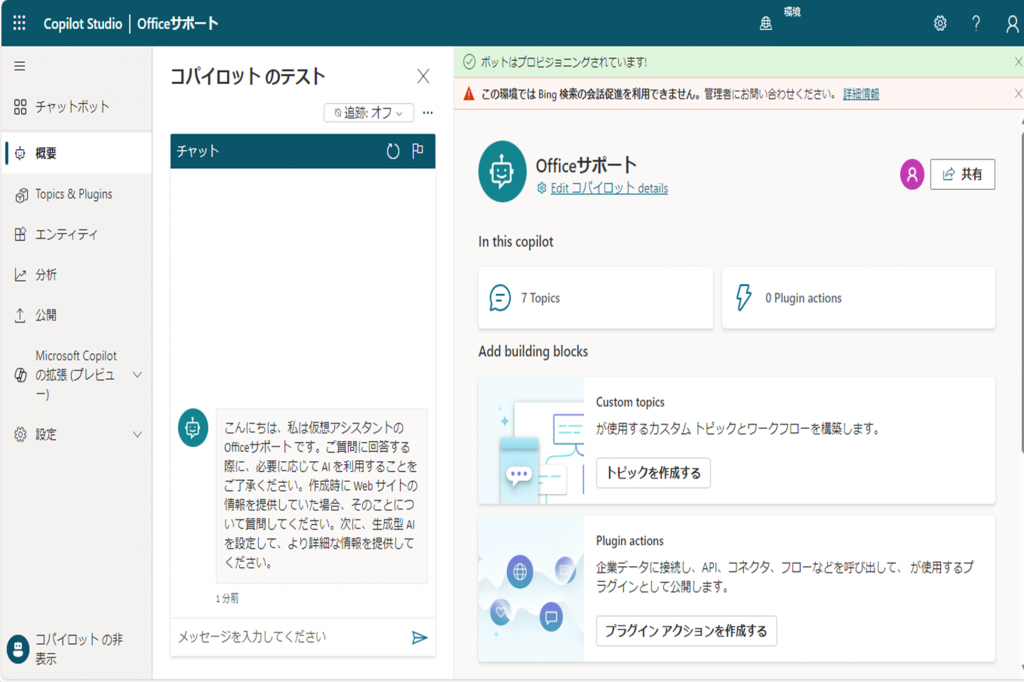Viewport: 1024px width, 682px height.
Task: Click the 7 Topics chat bubble icon
Action: (500, 298)
